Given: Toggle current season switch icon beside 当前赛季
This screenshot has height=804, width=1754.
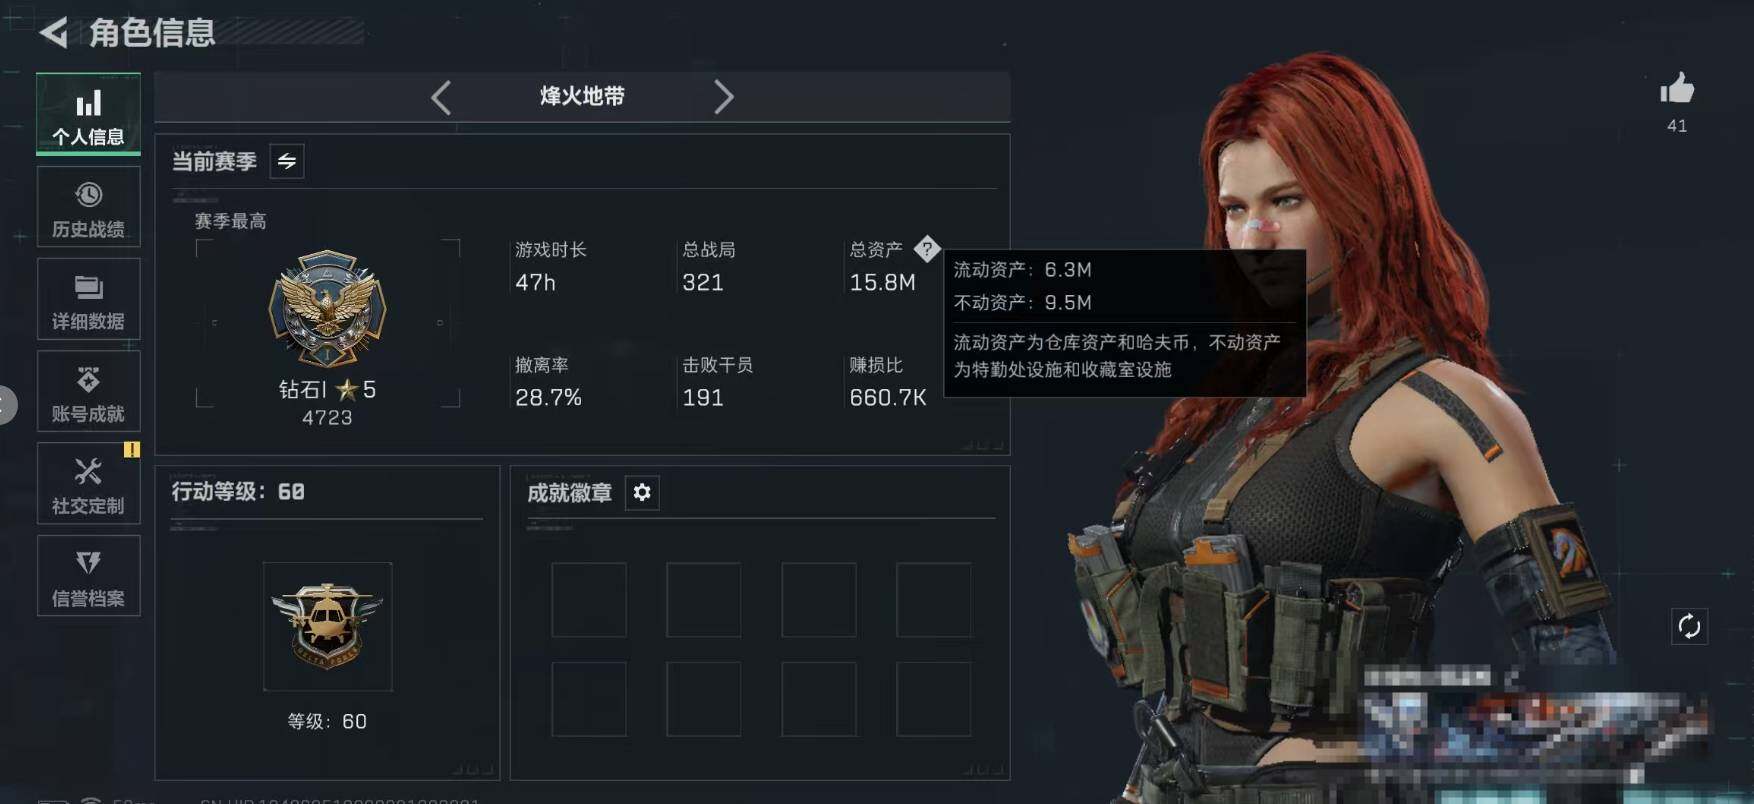Looking at the screenshot, I should coord(287,161).
